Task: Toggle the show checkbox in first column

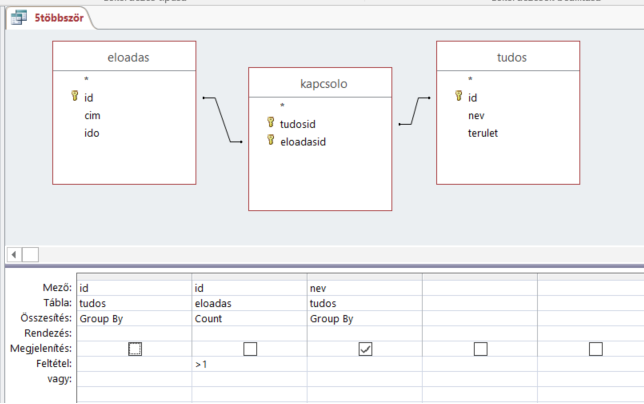Action: pyautogui.click(x=135, y=349)
